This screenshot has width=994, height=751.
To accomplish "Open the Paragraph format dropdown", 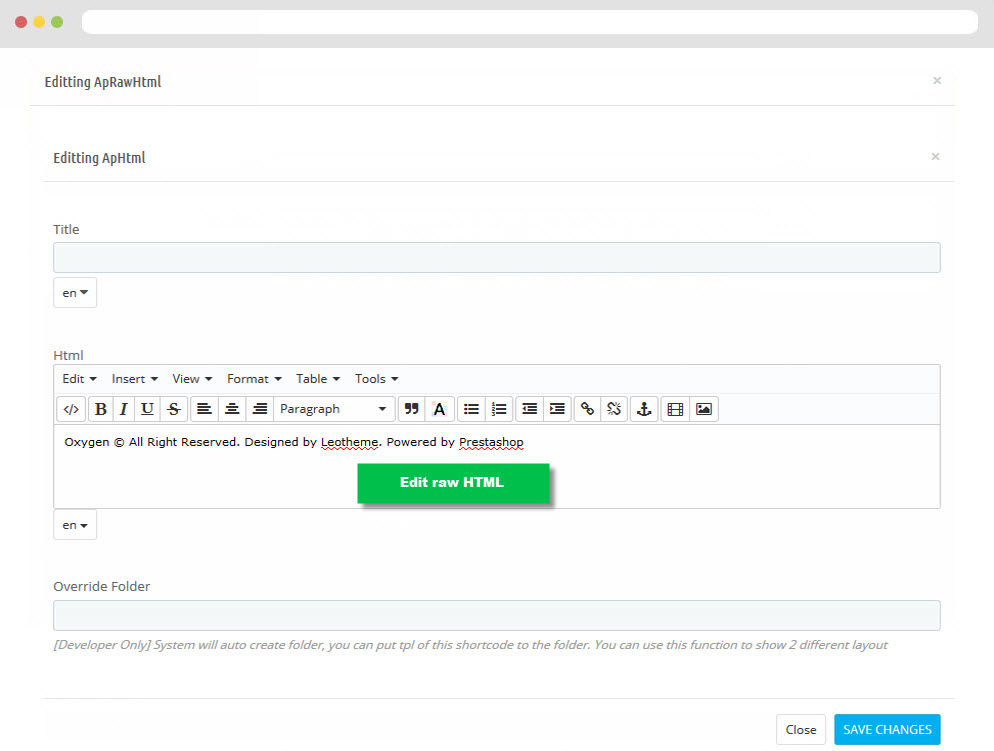I will coord(333,409).
